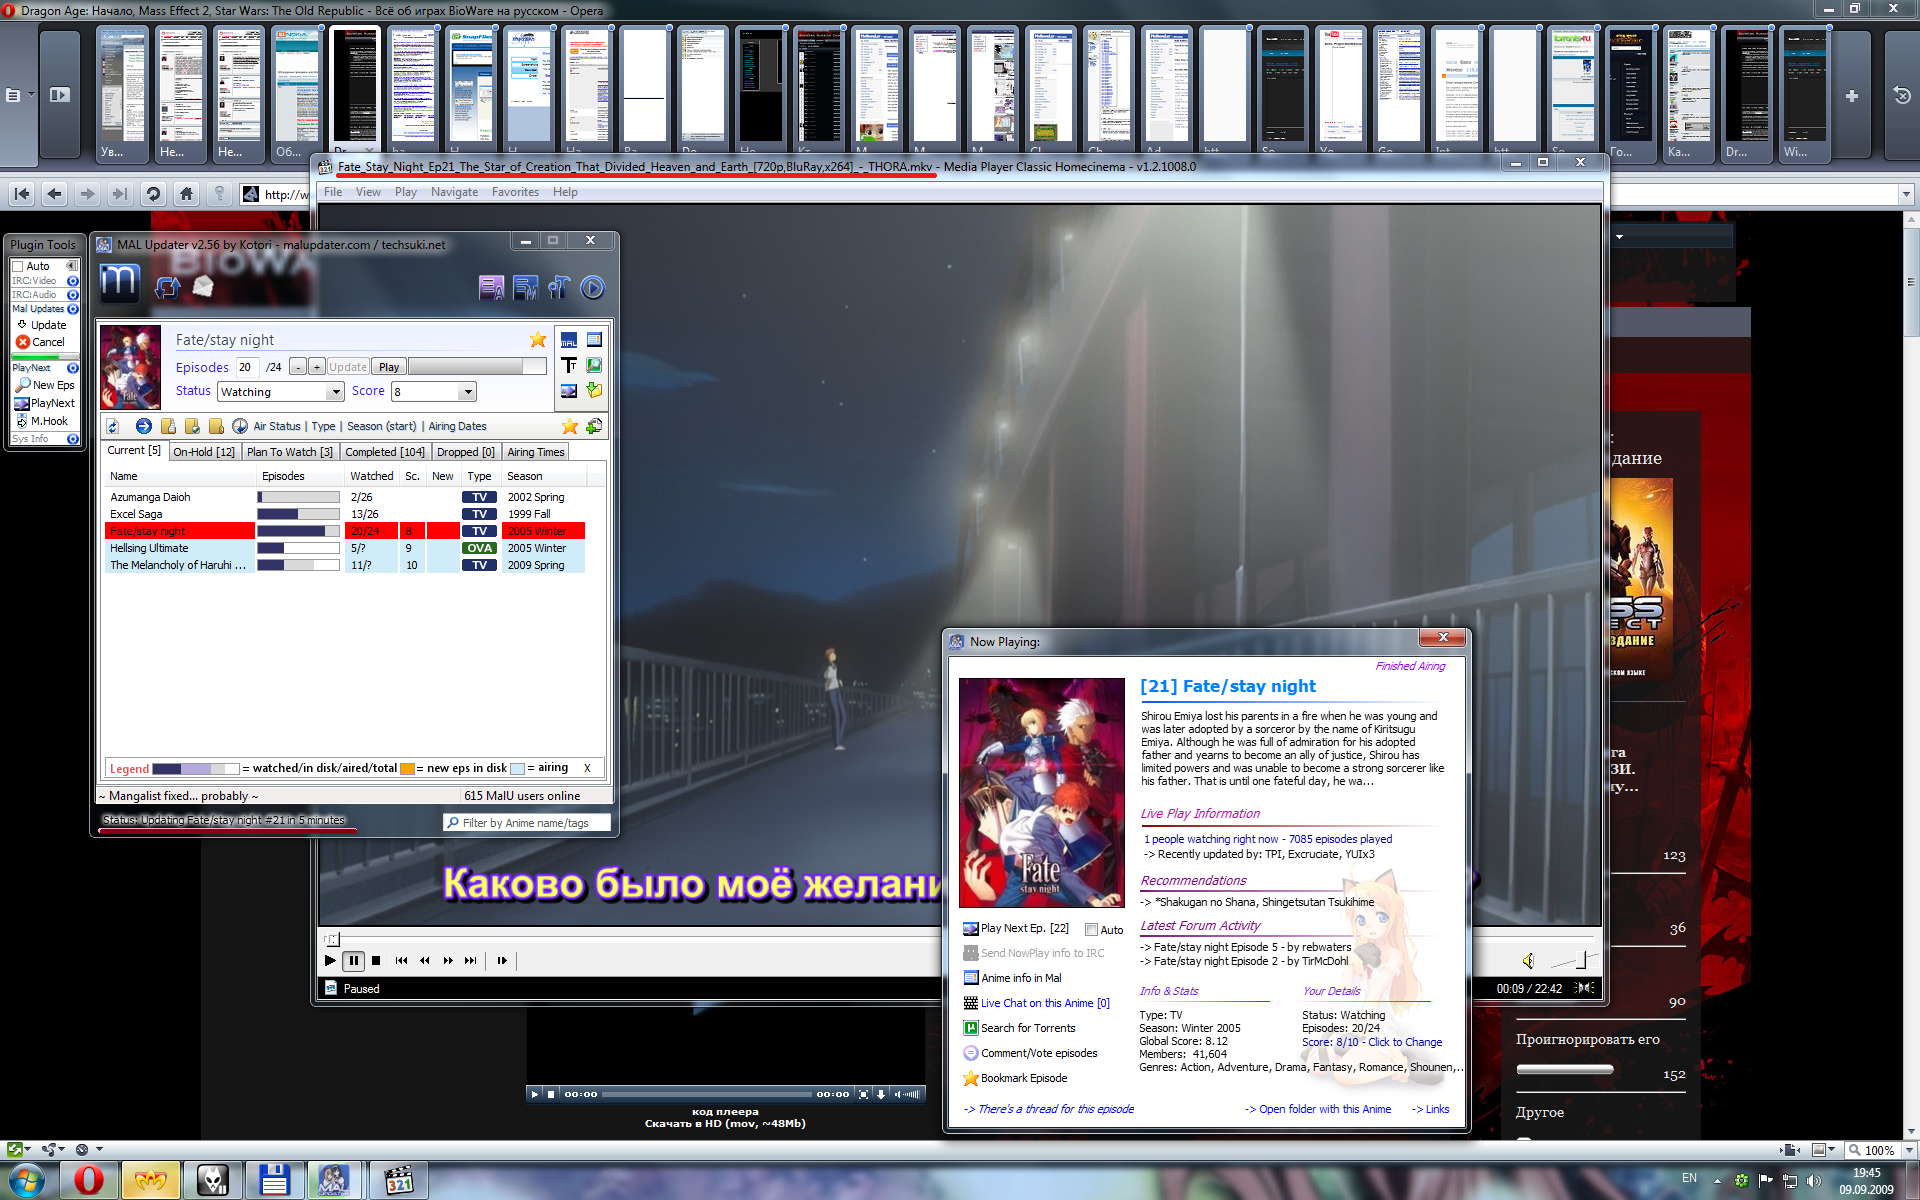Click the play video file icon in the info panel
Image resolution: width=1920 pixels, height=1200 pixels.
(x=569, y=391)
